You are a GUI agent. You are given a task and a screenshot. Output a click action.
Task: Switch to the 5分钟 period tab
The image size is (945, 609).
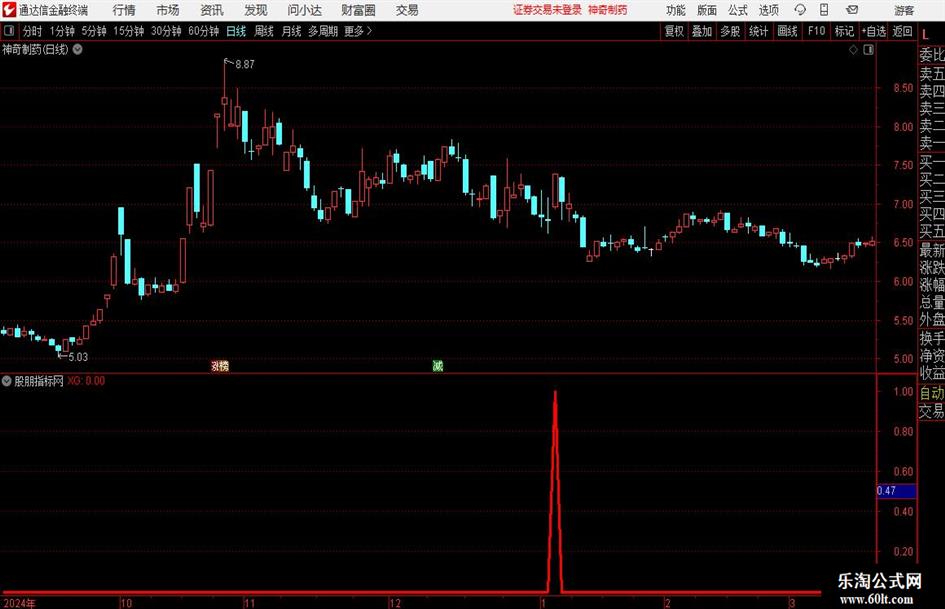(x=94, y=31)
